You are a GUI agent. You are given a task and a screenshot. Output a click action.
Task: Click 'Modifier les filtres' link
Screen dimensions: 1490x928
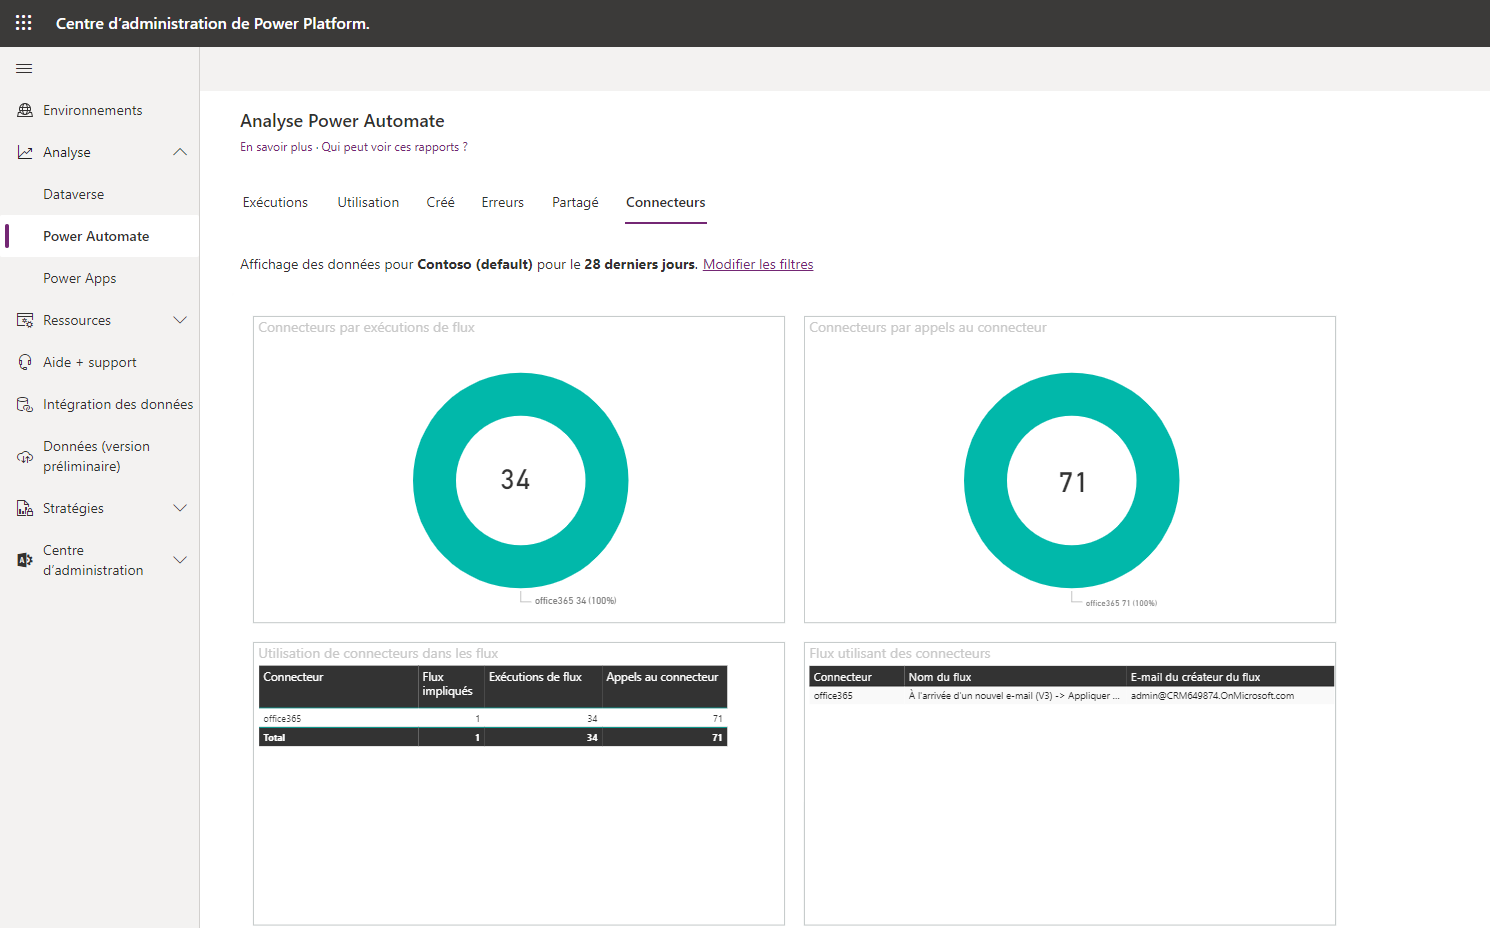758,264
